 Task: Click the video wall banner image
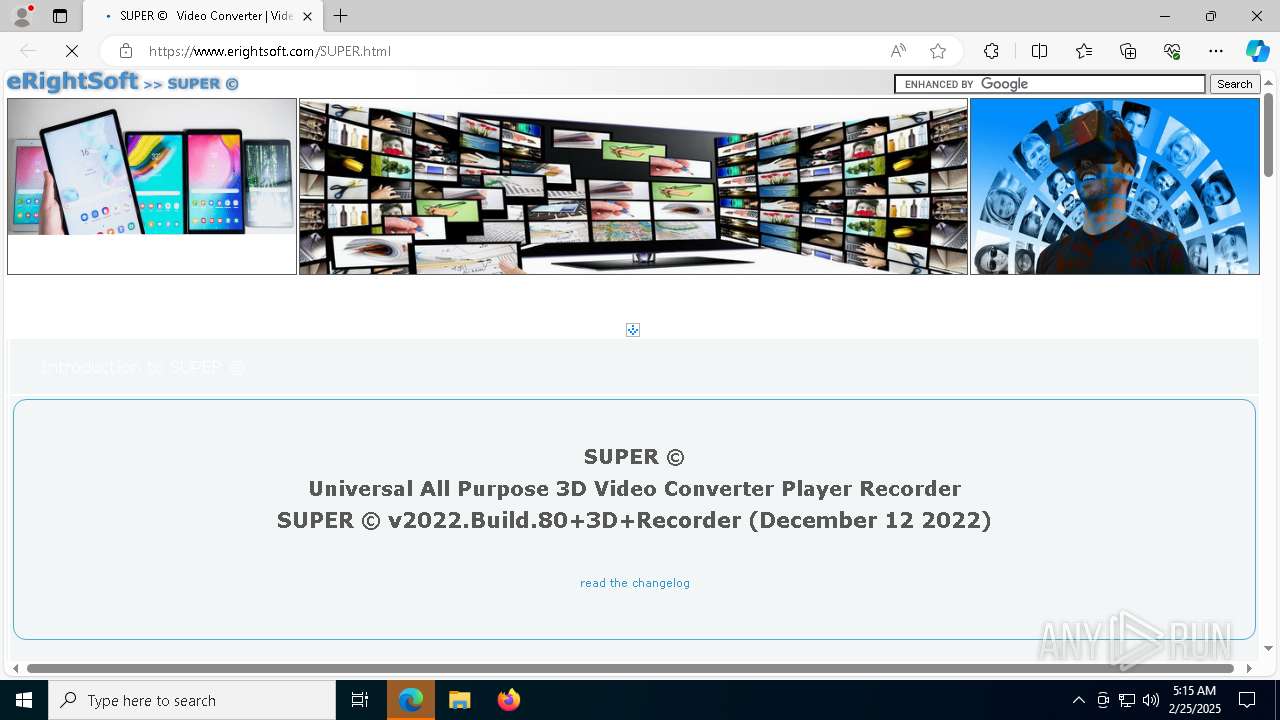pyautogui.click(x=633, y=186)
